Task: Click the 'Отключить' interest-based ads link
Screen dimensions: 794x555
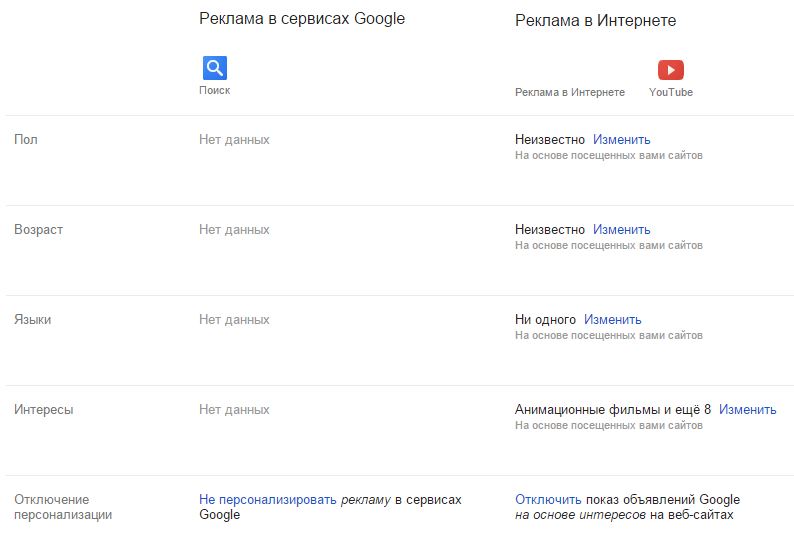Action: [x=548, y=500]
